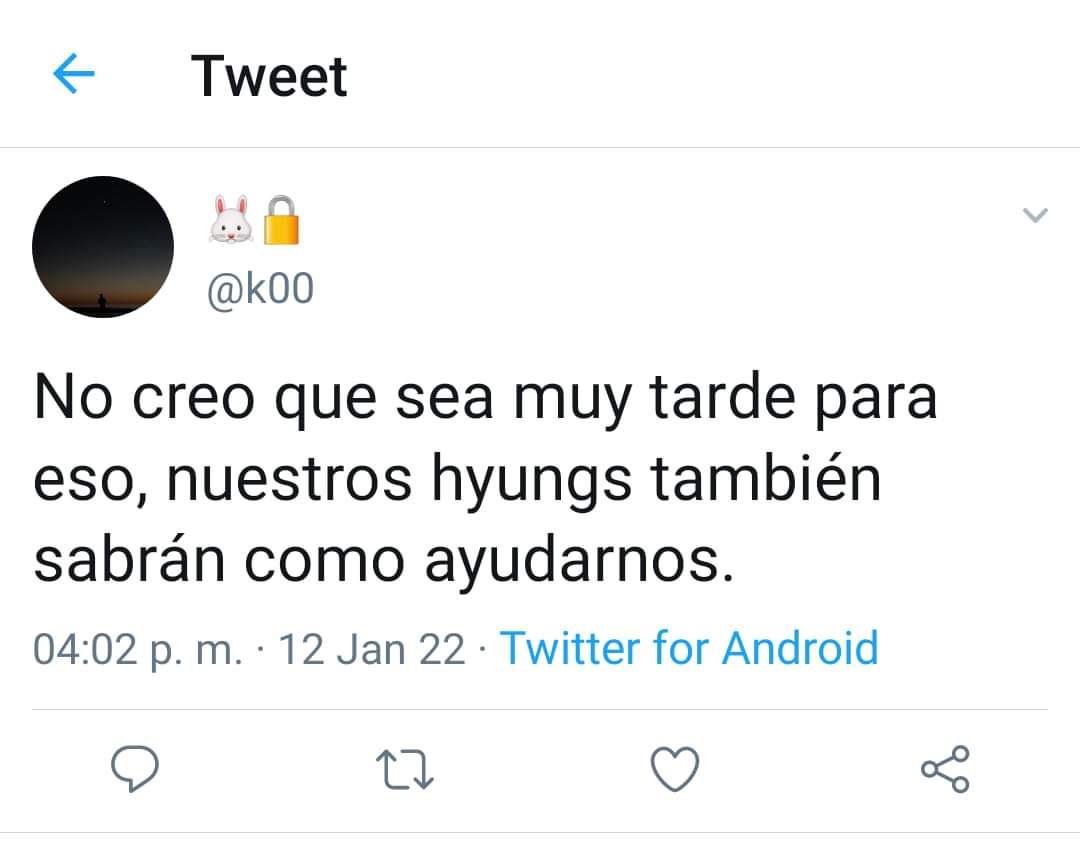The image size is (1080, 849).
Task: Tap the word 'hyungs' in the tweet
Action: (x=531, y=480)
